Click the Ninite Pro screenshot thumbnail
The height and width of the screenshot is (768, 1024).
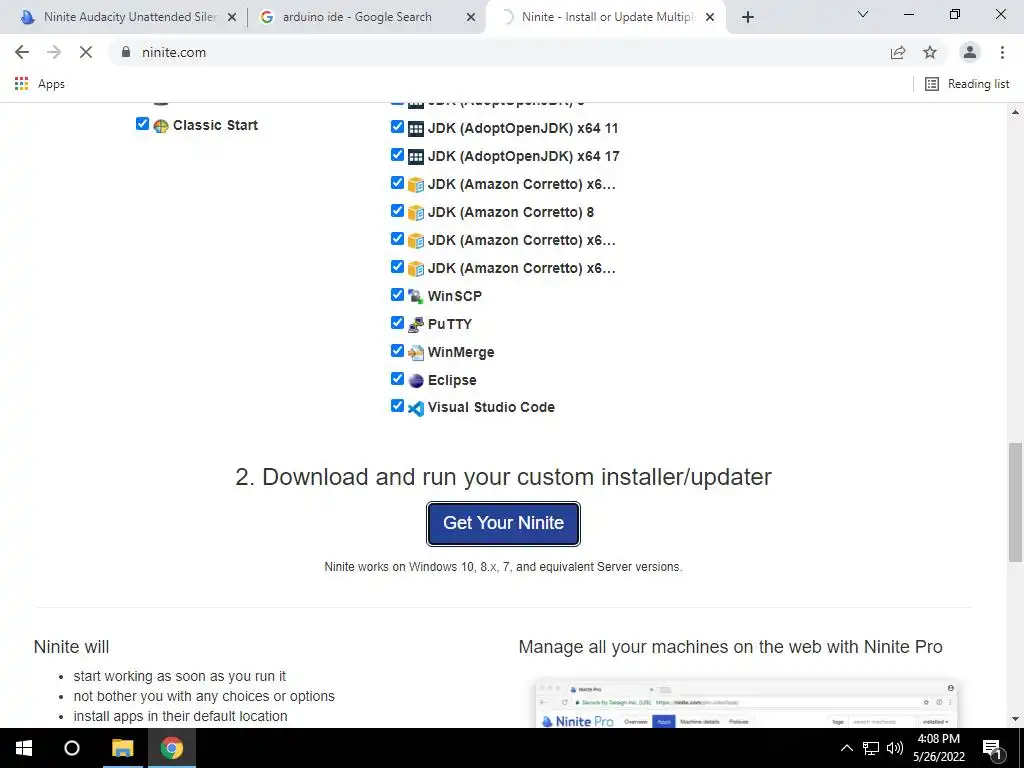(x=746, y=704)
